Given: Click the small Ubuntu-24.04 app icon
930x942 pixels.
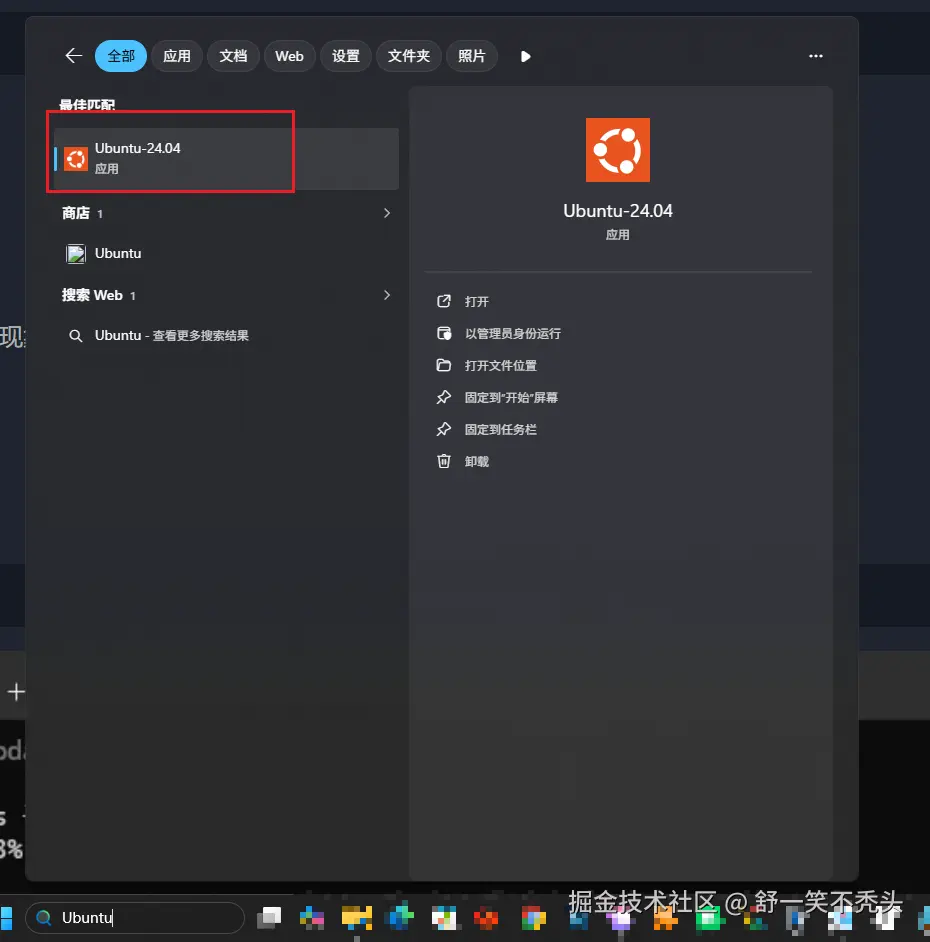Looking at the screenshot, I should coord(76,159).
